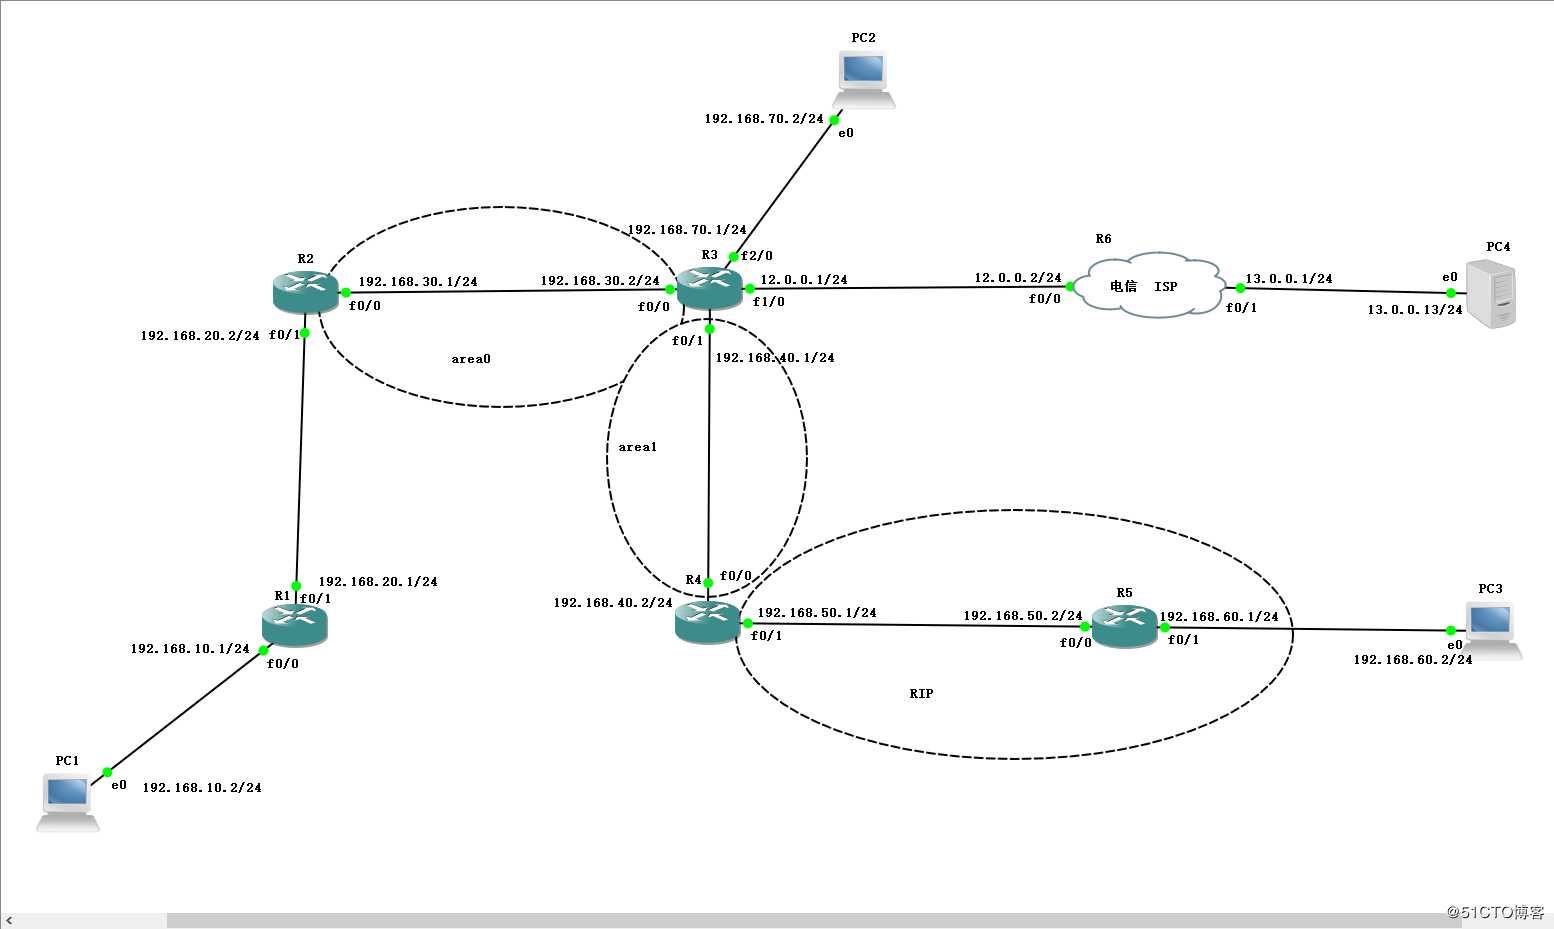Select the 13.0.0.1/24 label

(1289, 279)
